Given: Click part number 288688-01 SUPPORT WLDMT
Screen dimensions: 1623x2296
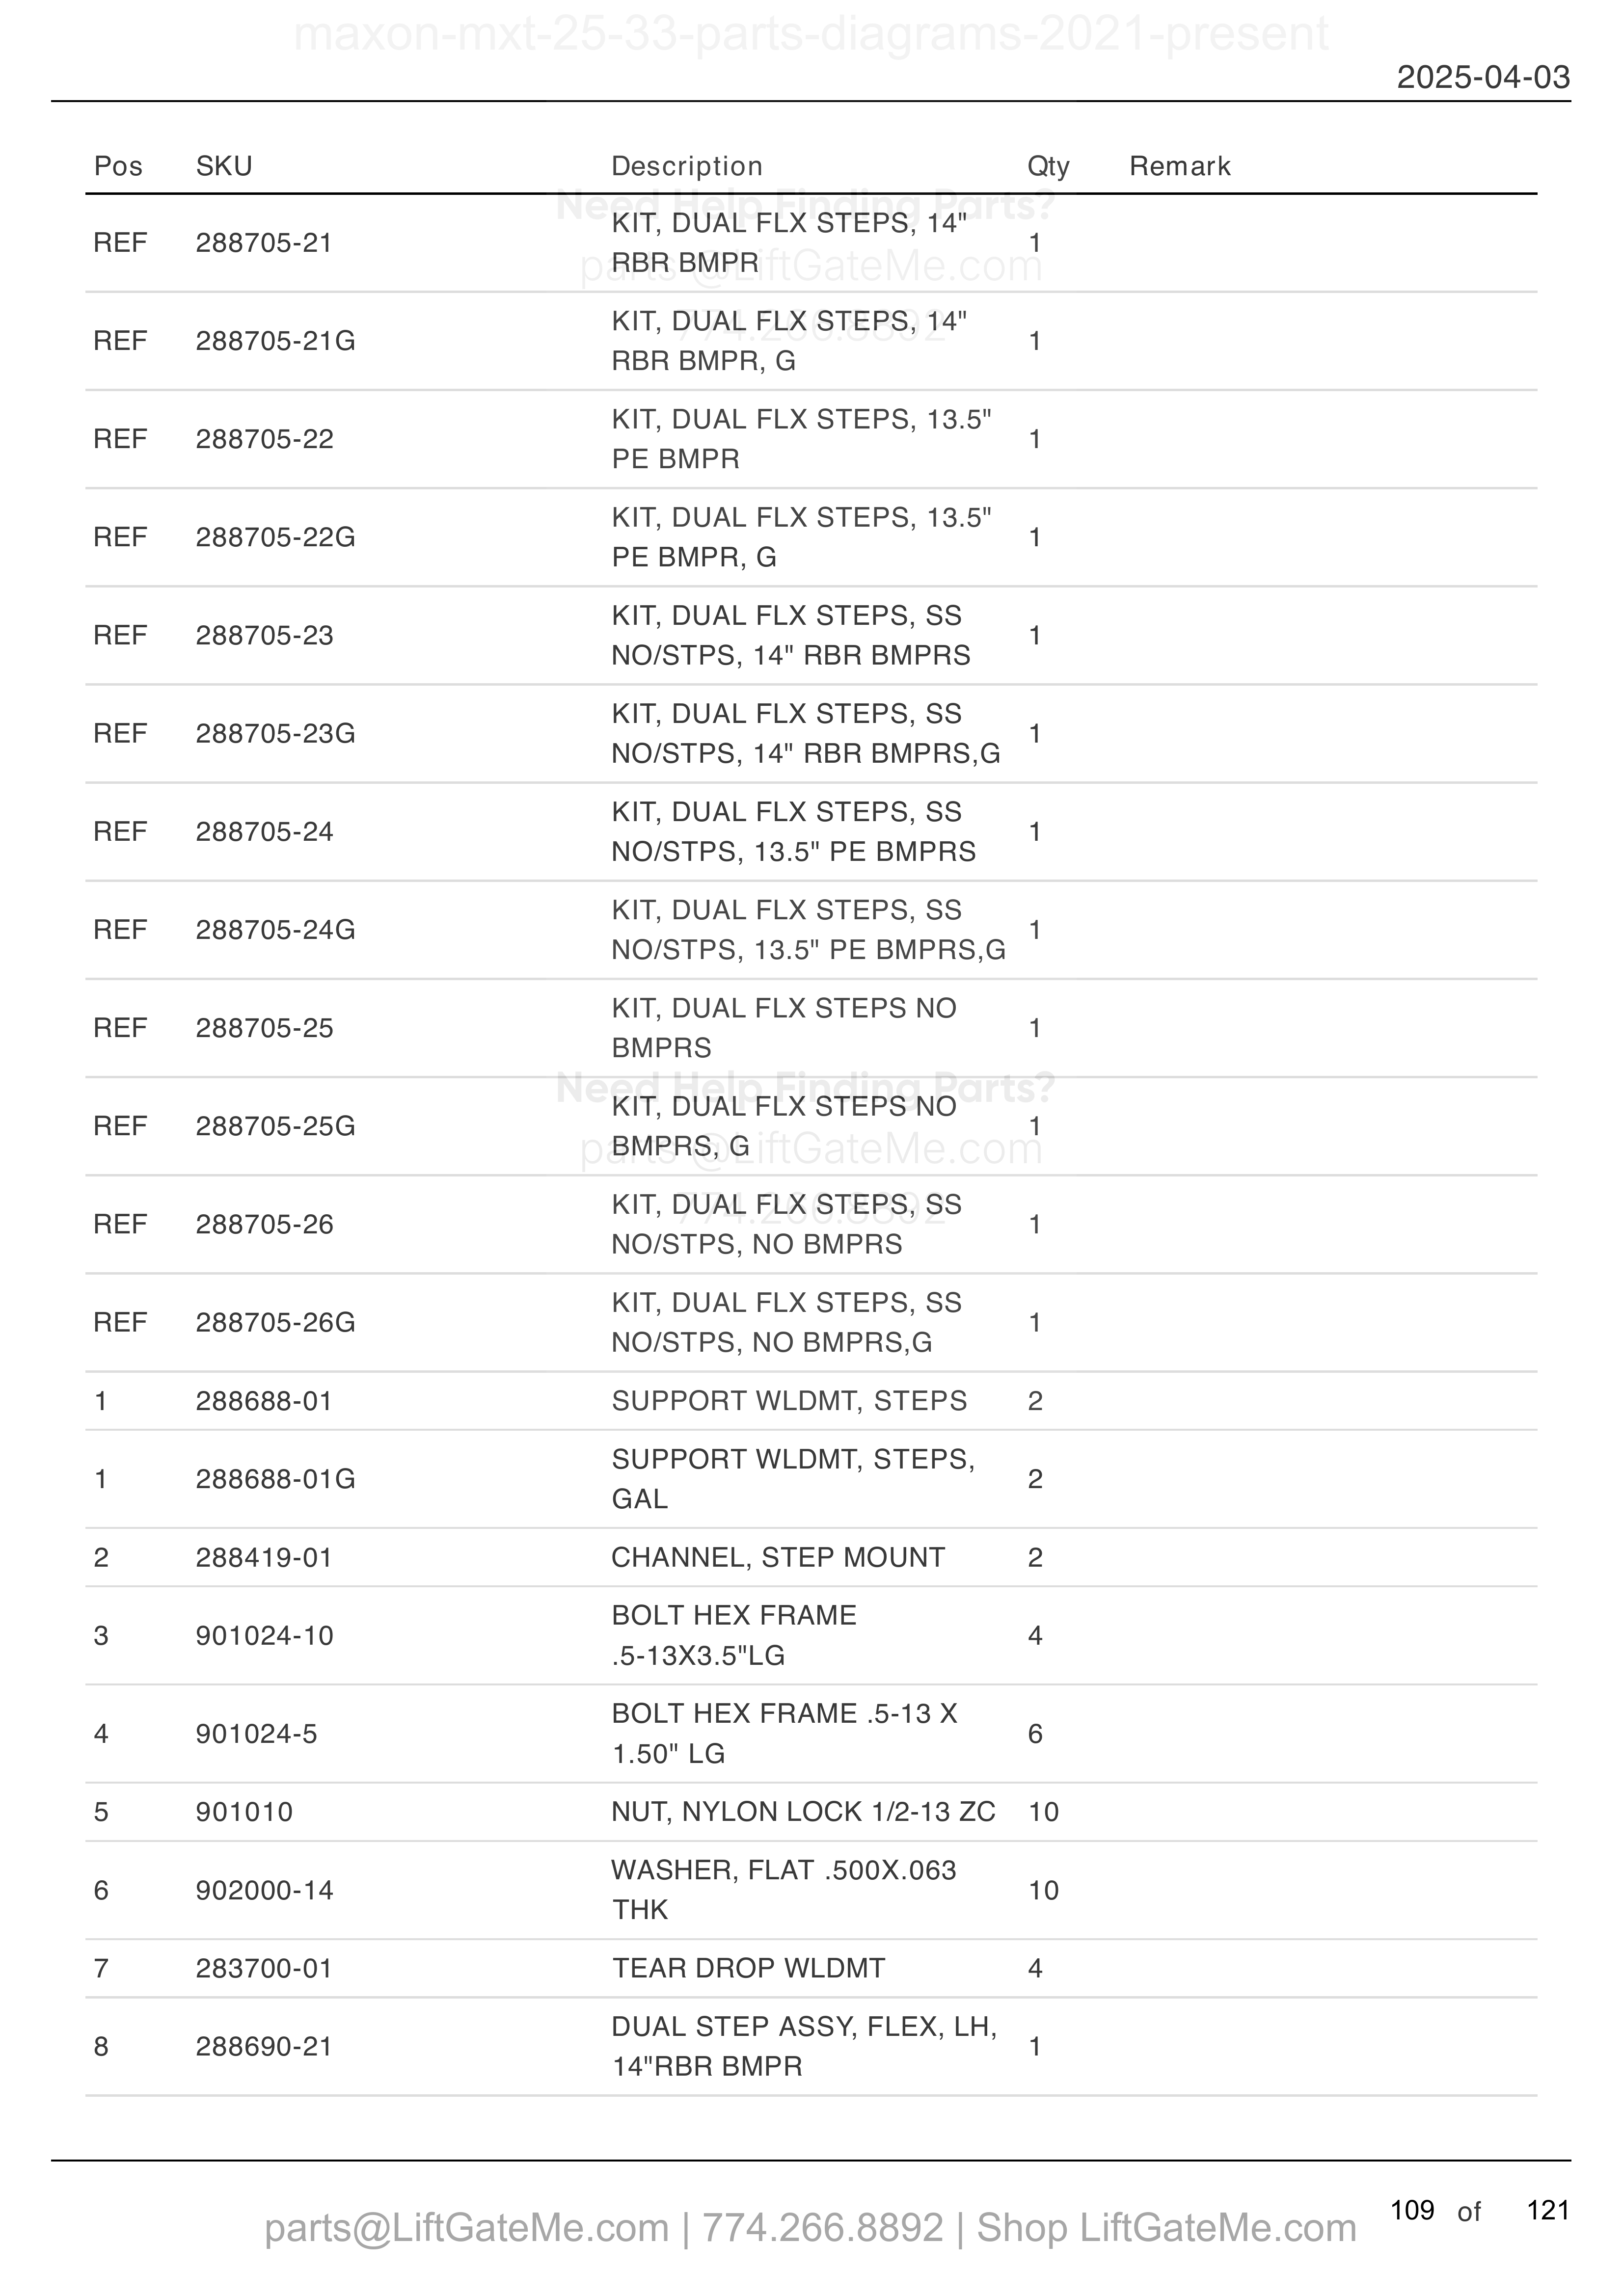Looking at the screenshot, I should tap(264, 1401).
